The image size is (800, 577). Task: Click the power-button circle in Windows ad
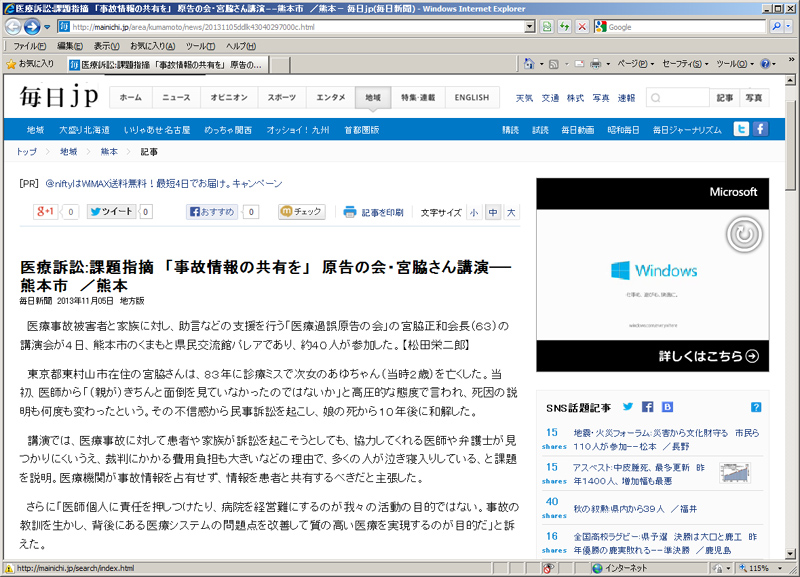pos(744,234)
